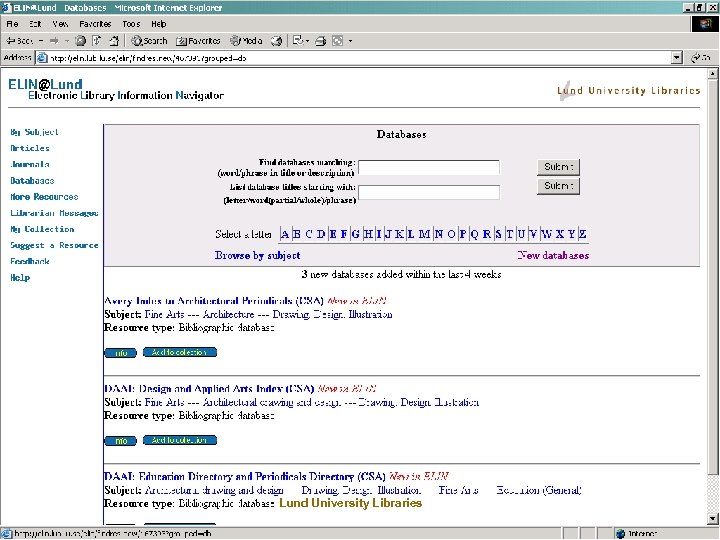
Task: Open the Articles sidebar link
Action: click(30, 148)
